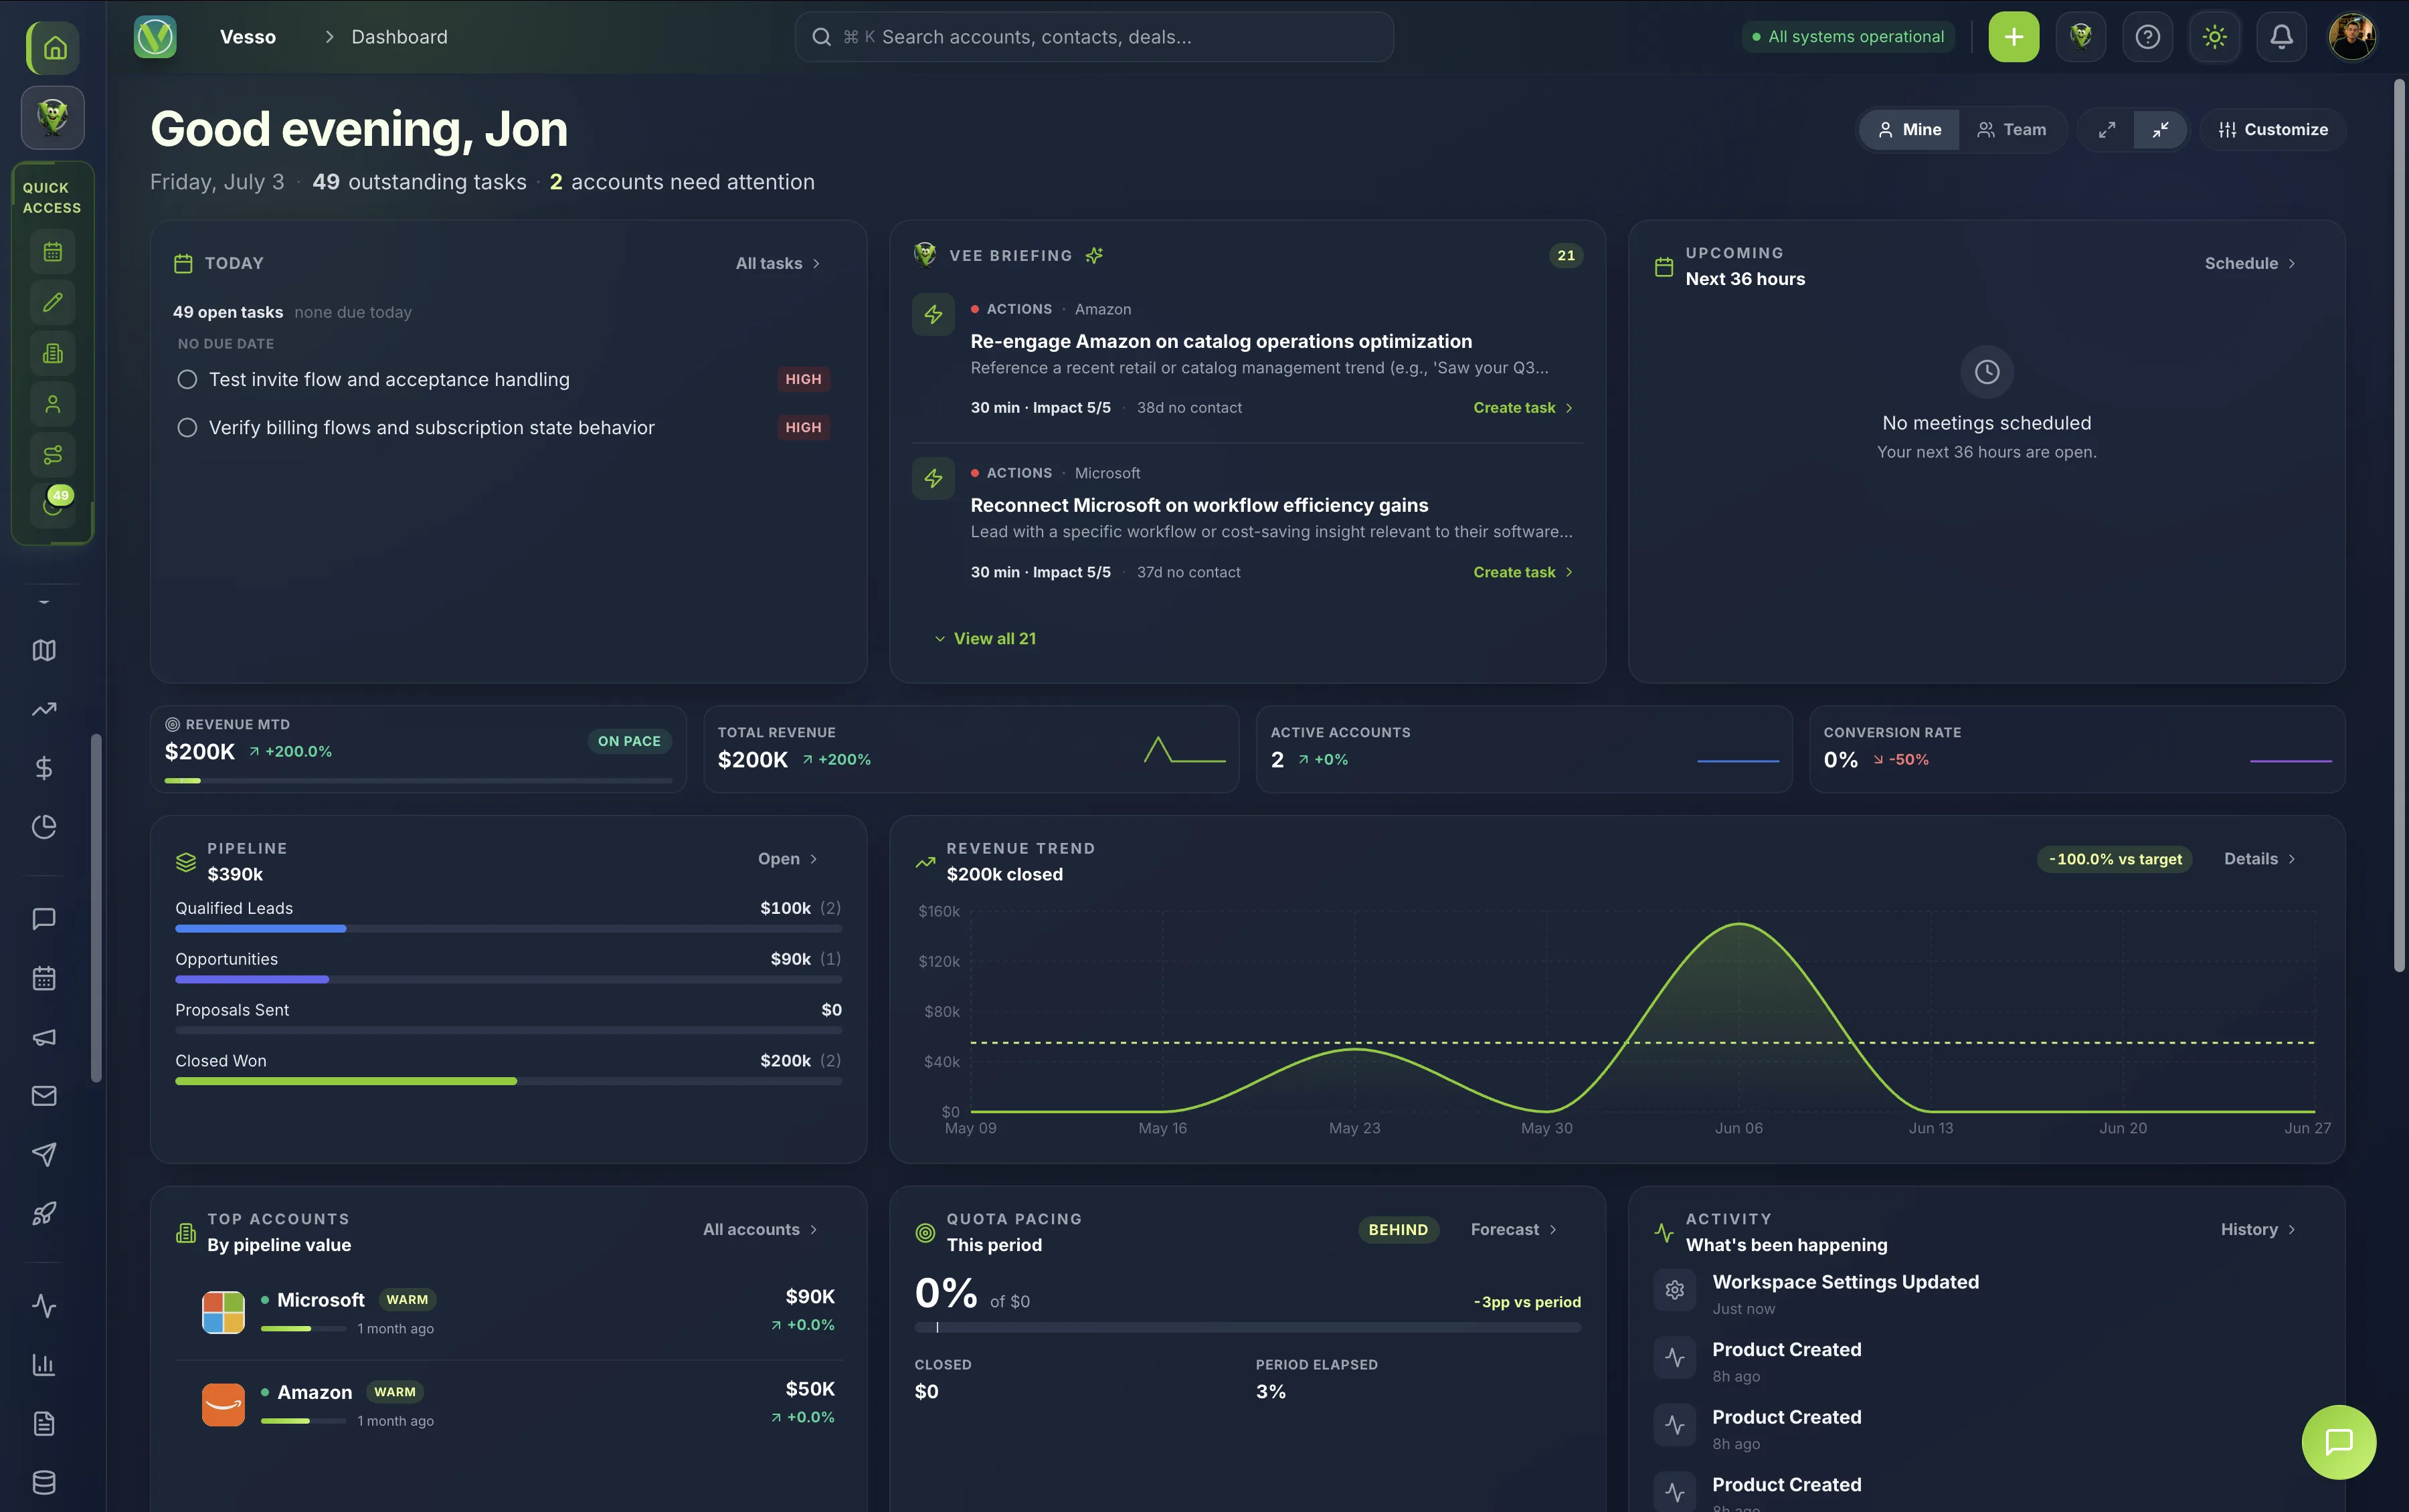Open the floating chat bubble button
Screen dimensions: 2409x1512
coord(2338,1441)
